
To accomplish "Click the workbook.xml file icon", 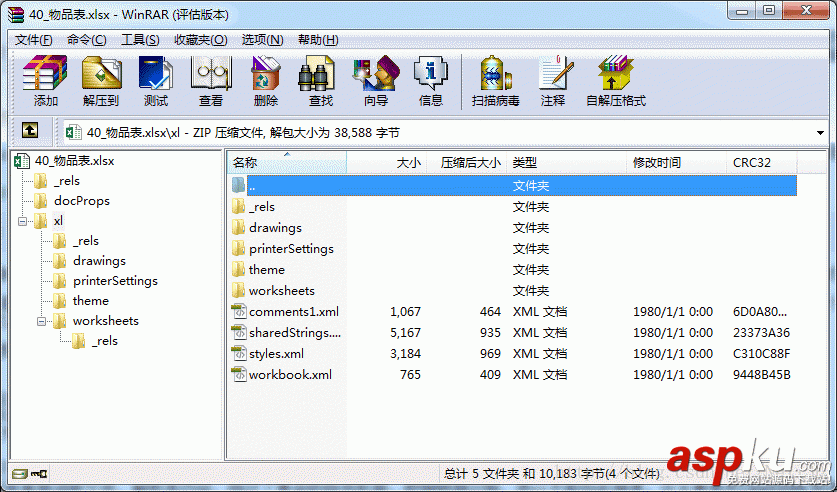I will [239, 375].
